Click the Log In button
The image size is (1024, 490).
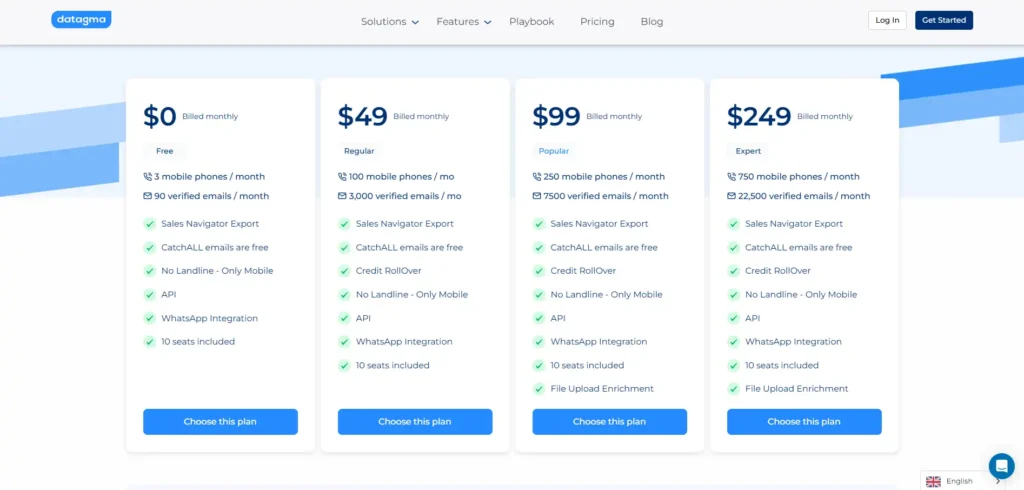(887, 20)
